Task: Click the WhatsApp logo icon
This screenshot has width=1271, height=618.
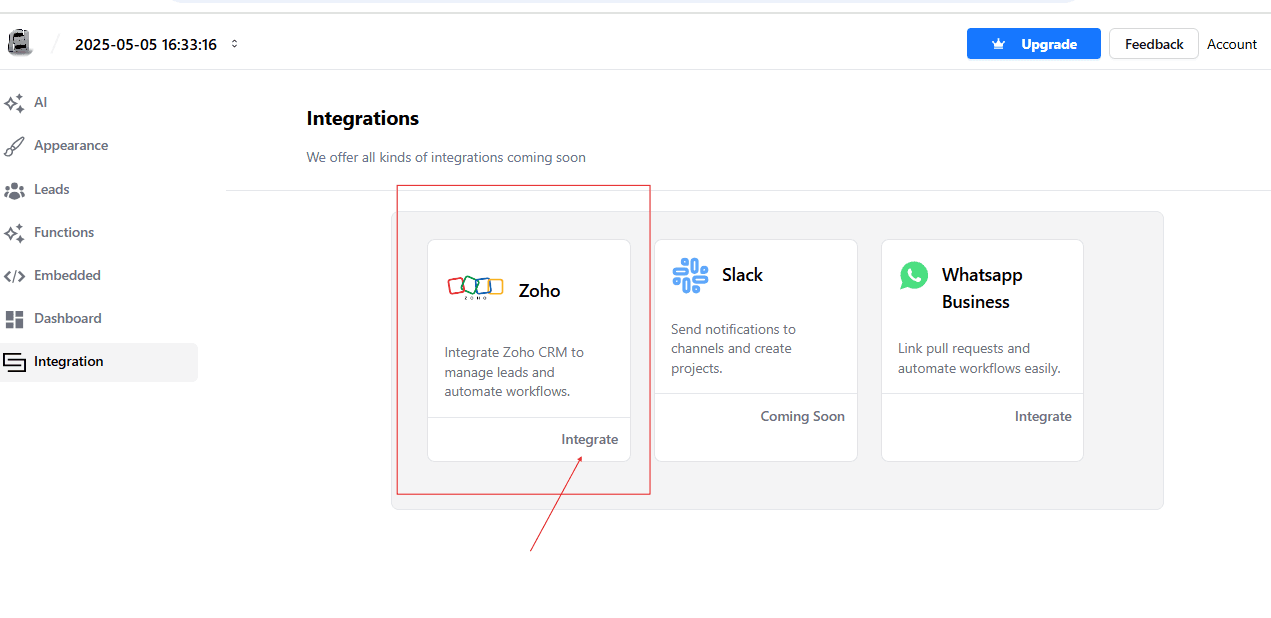Action: pos(914,276)
